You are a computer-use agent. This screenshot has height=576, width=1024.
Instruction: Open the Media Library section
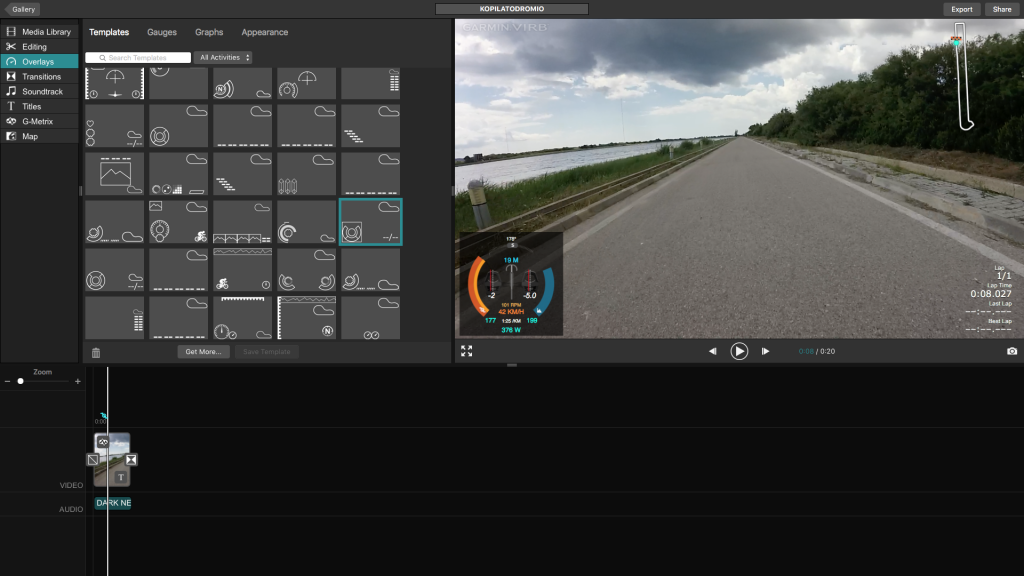39,31
